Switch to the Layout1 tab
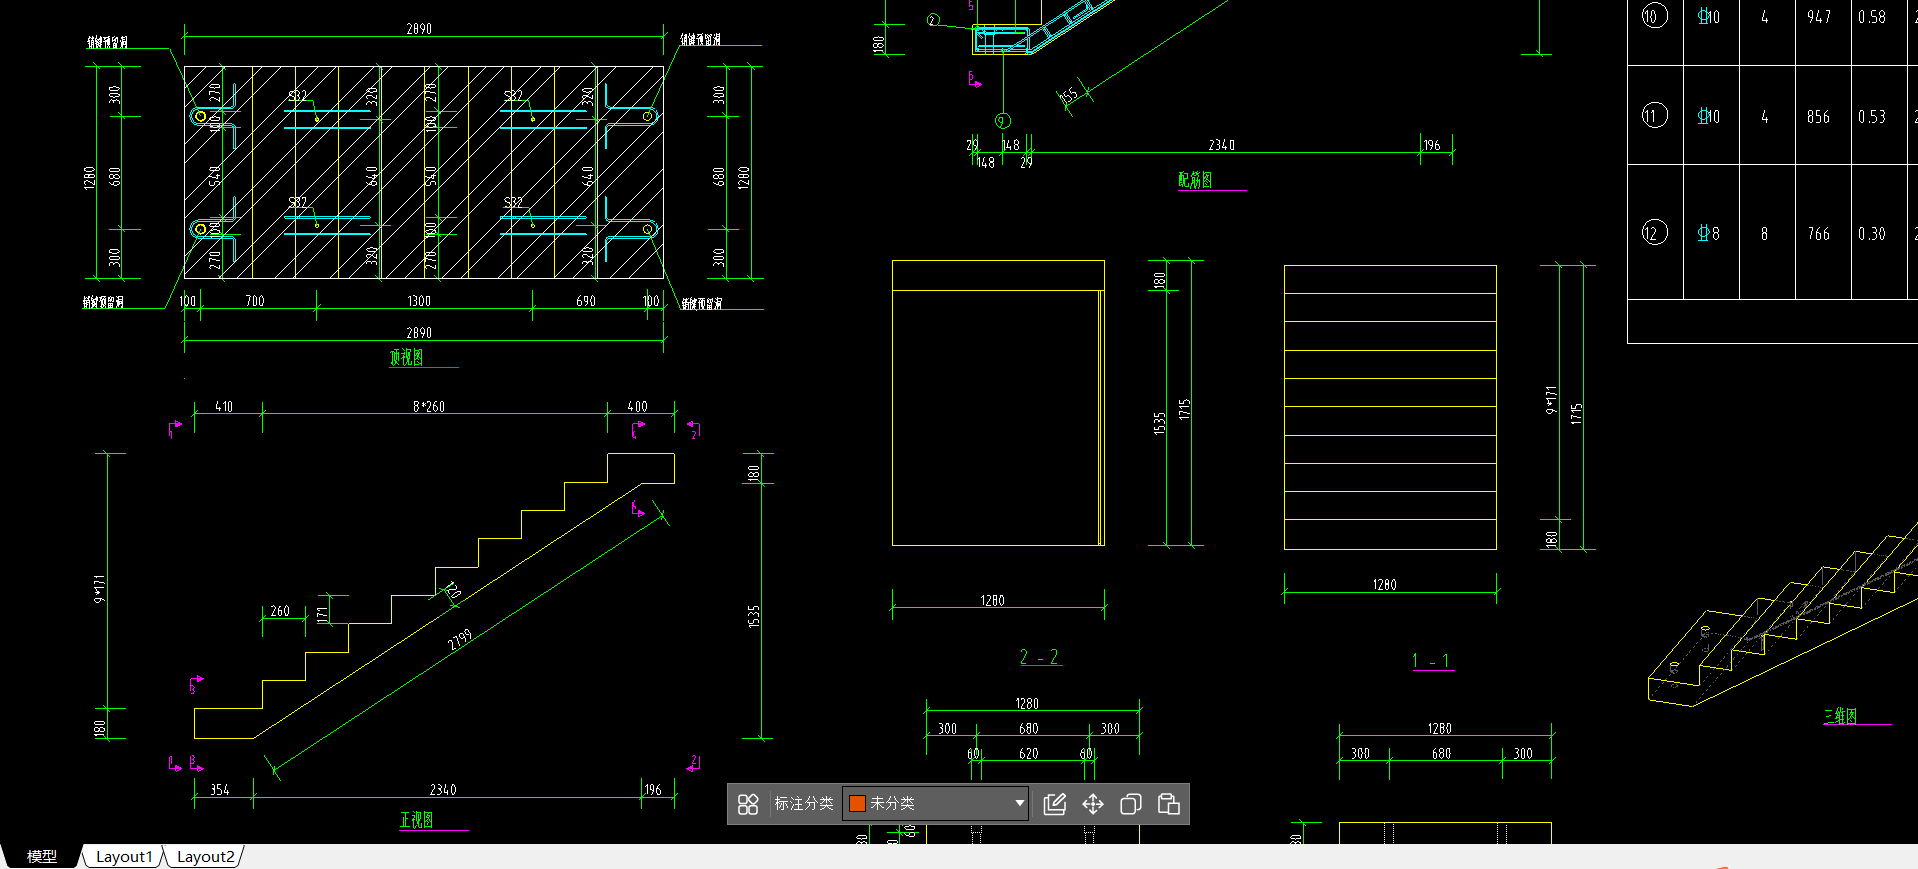The width and height of the screenshot is (1918, 869). 124,856
